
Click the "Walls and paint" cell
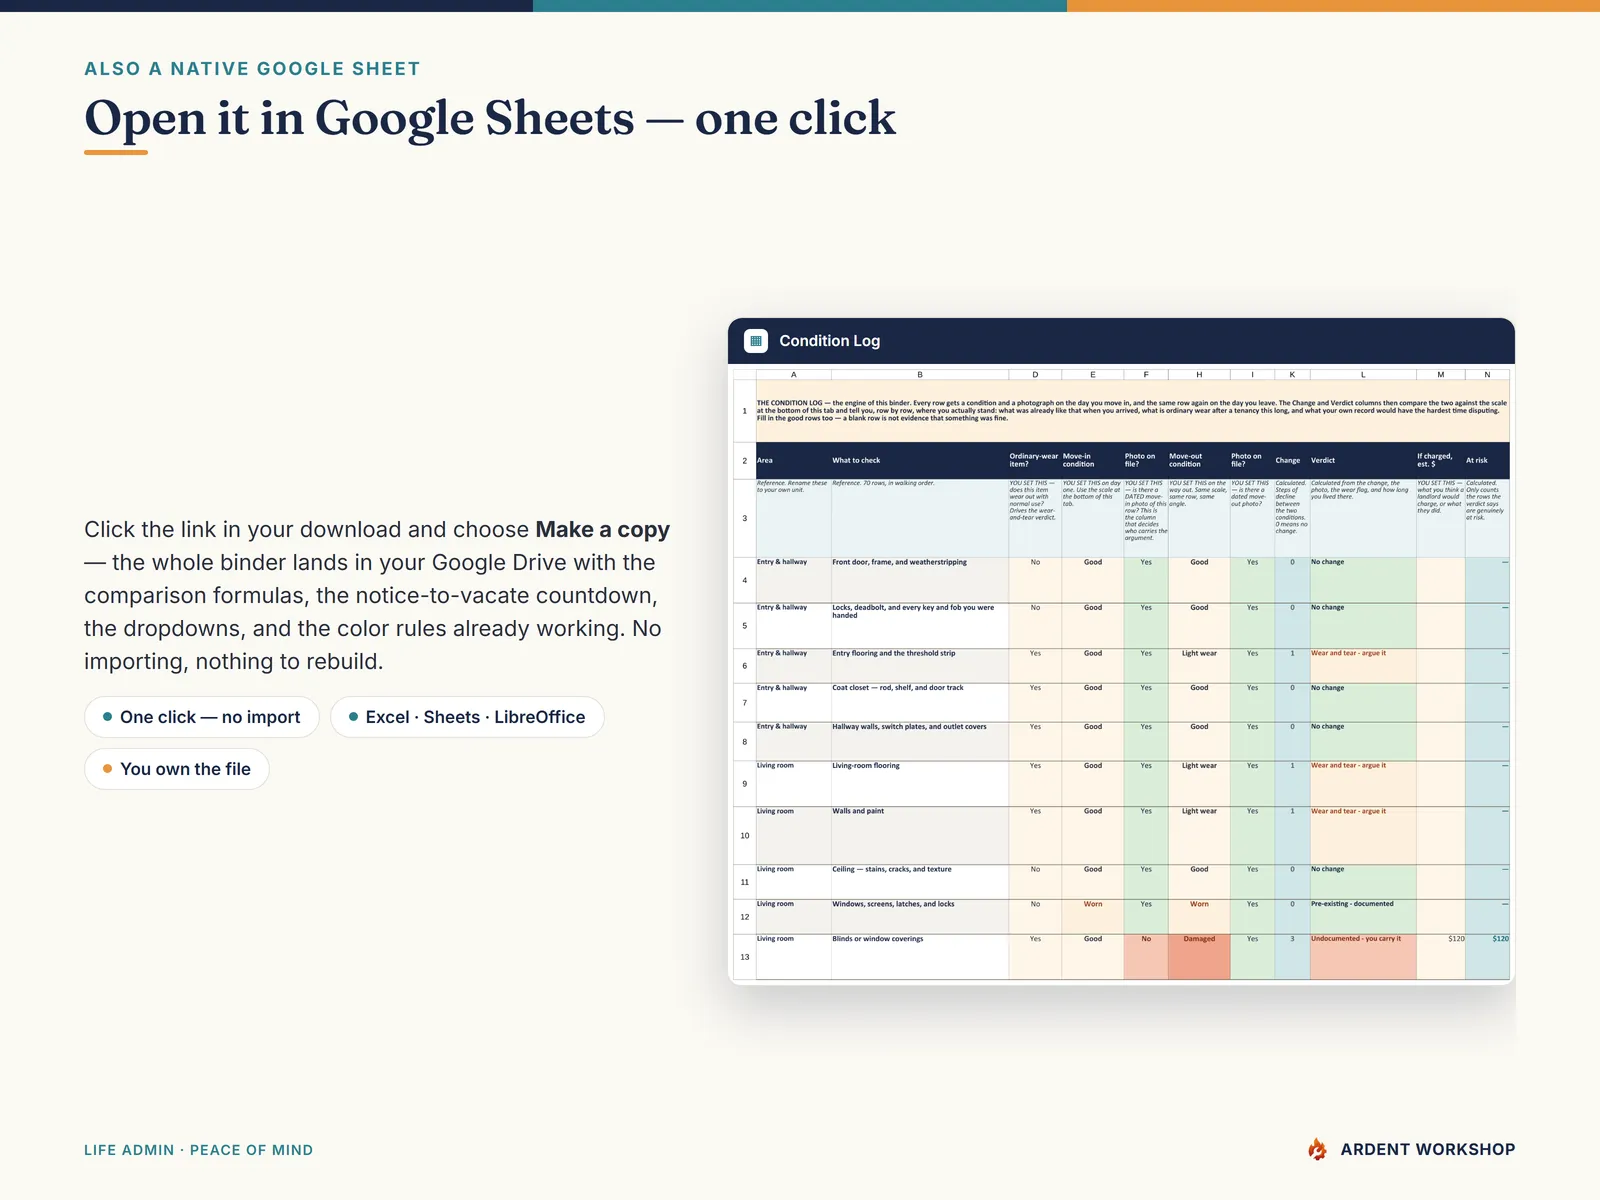click(920, 836)
